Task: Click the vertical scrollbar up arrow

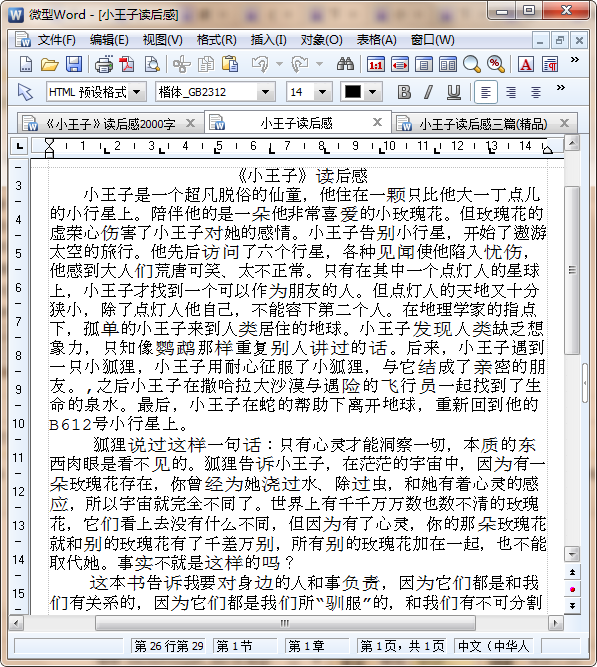Action: point(572,143)
